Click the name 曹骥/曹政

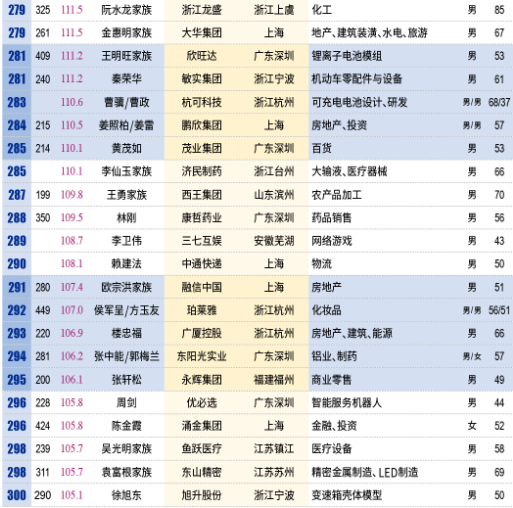(127, 102)
